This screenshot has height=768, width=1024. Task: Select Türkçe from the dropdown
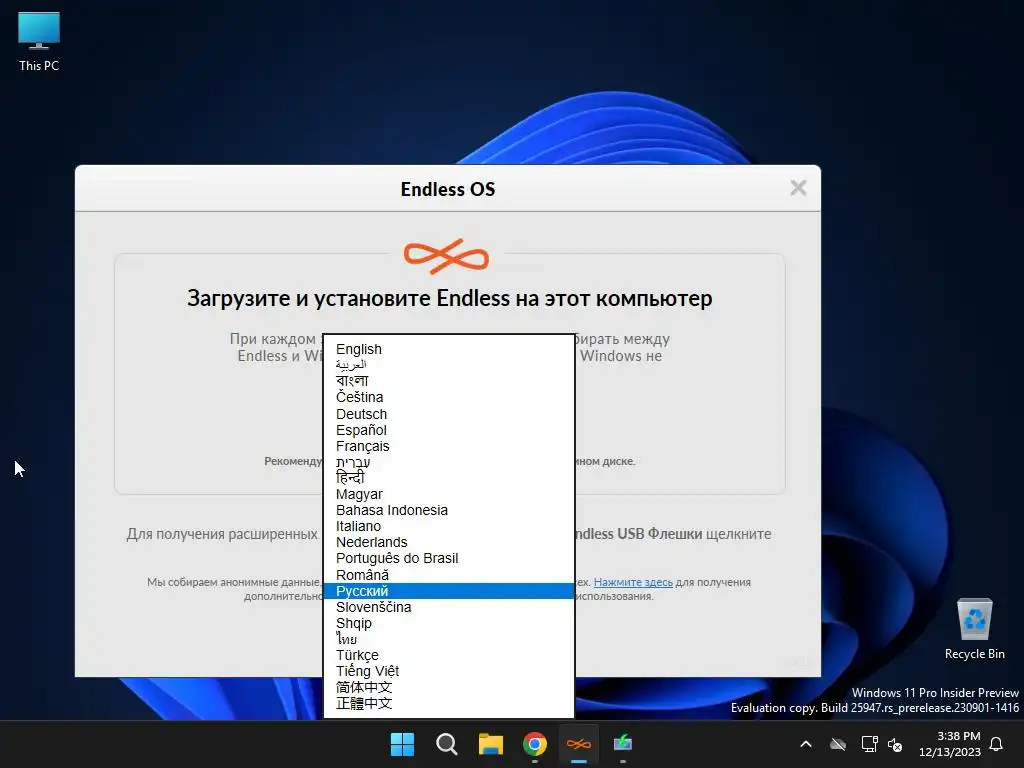point(449,655)
